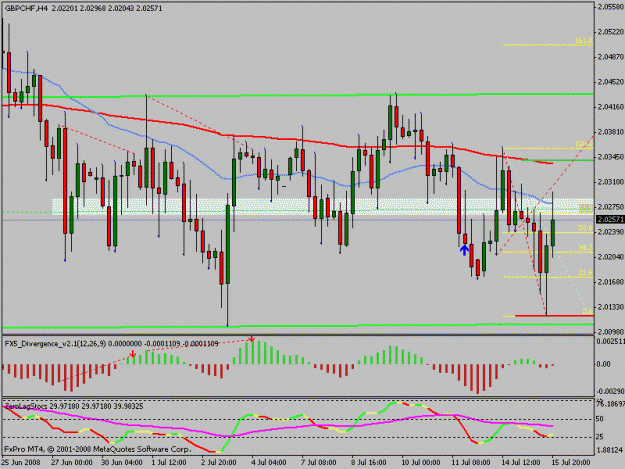The image size is (625, 469).
Task: Click the stochastic scale value 25
Action: click(x=600, y=437)
